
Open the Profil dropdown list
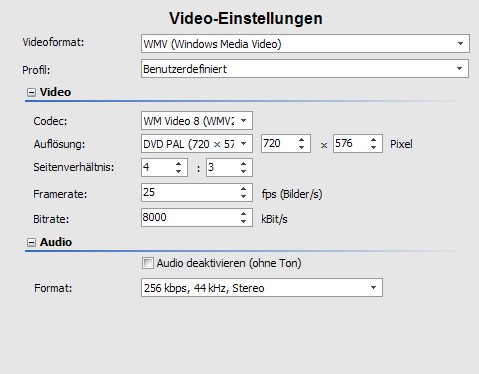[305, 69]
